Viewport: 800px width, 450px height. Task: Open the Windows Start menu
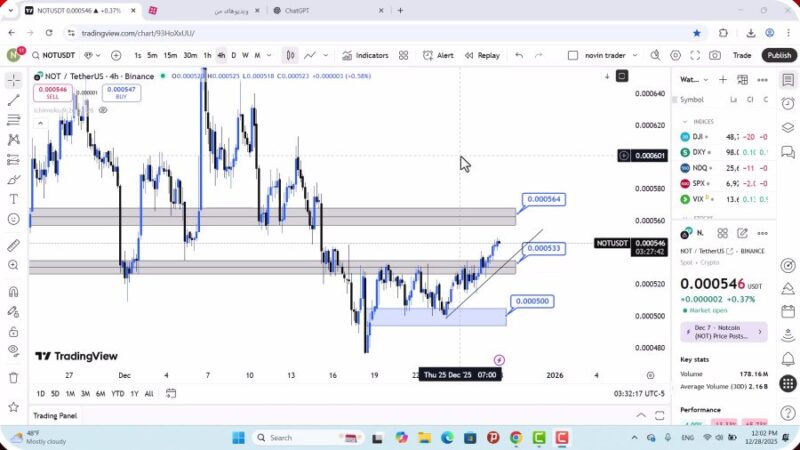tap(239, 437)
